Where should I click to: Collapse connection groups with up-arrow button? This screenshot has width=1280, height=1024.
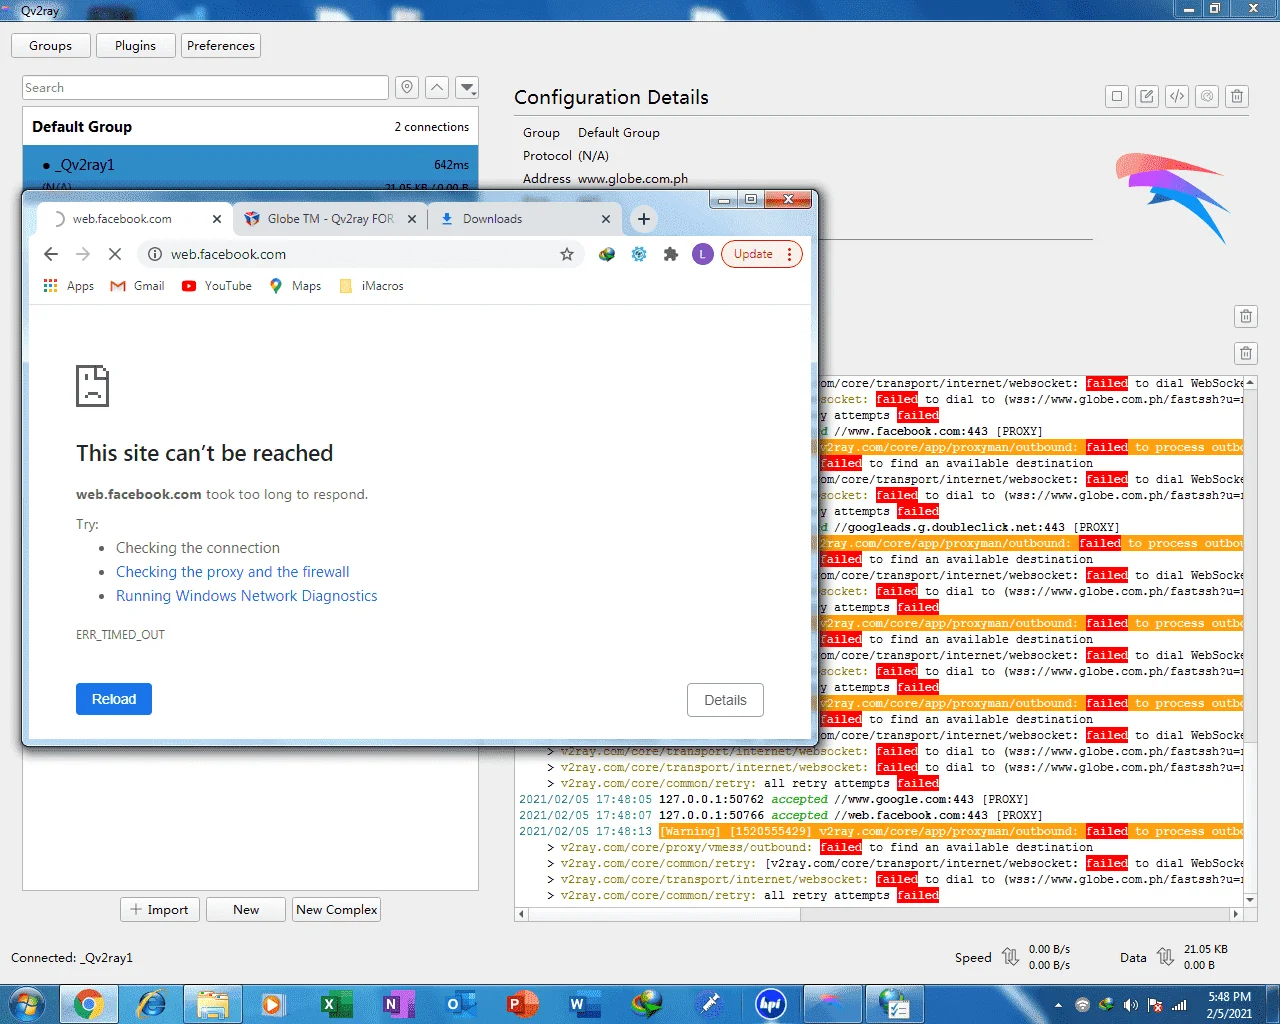[437, 88]
